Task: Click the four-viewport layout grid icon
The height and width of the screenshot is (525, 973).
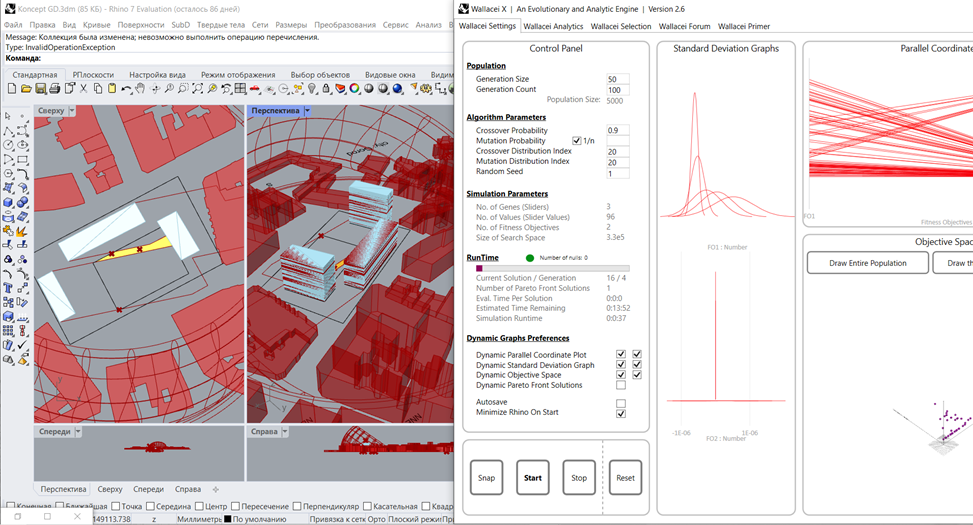Action: 240,89
